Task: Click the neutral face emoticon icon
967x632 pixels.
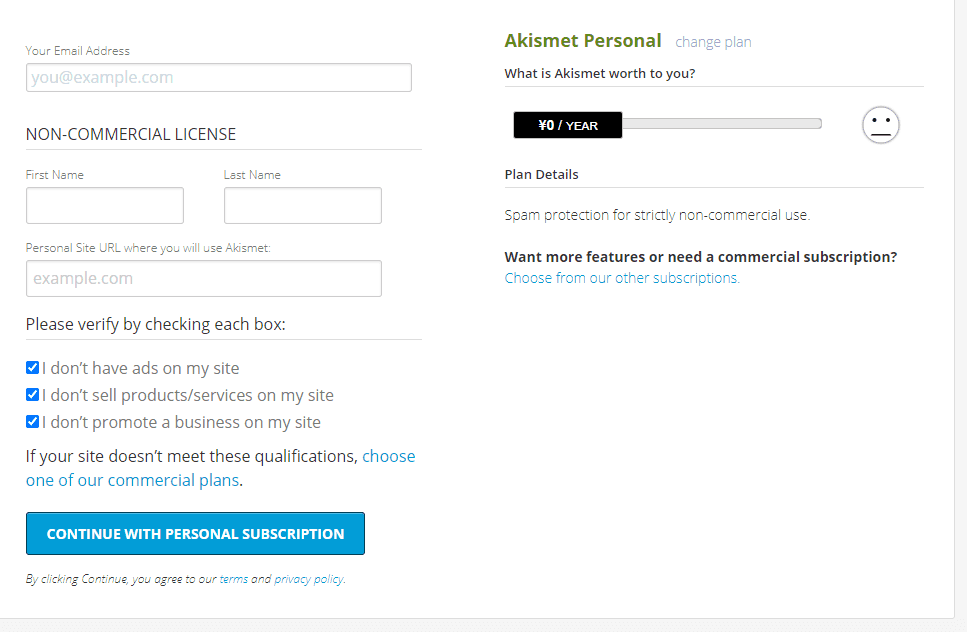Action: point(880,125)
